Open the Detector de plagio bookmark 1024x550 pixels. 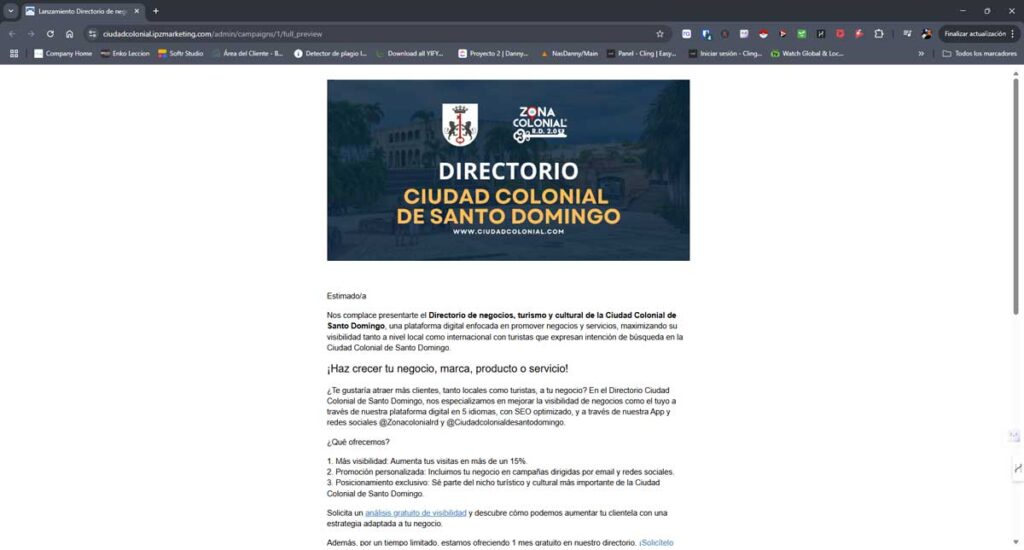tap(330, 54)
